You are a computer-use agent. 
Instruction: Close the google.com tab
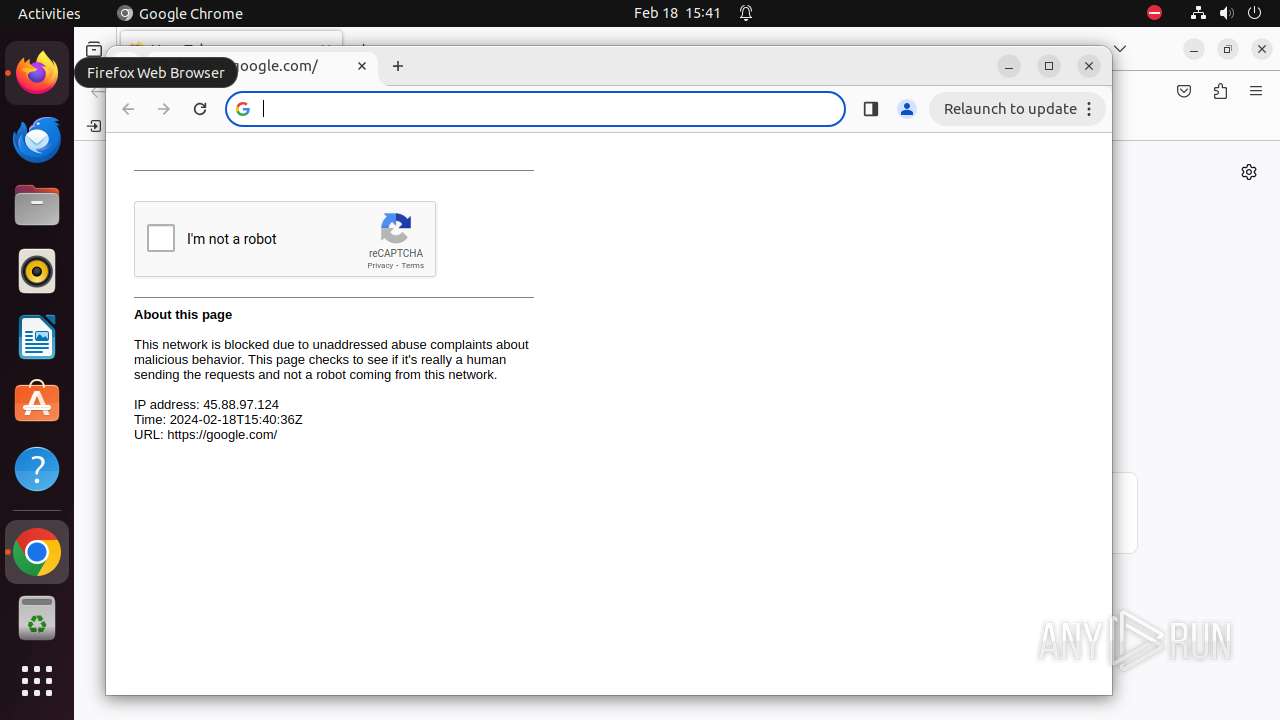(x=362, y=66)
